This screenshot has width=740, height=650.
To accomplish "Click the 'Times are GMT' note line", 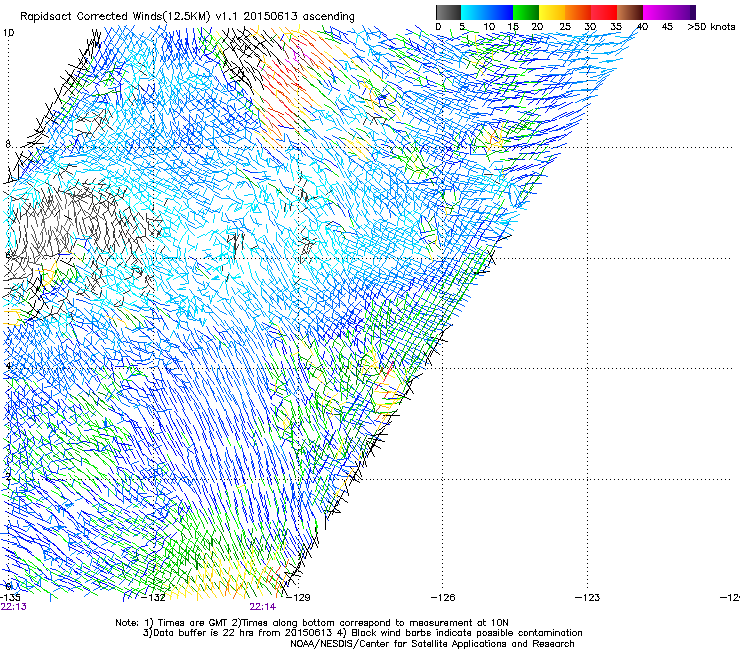I will pos(312,623).
